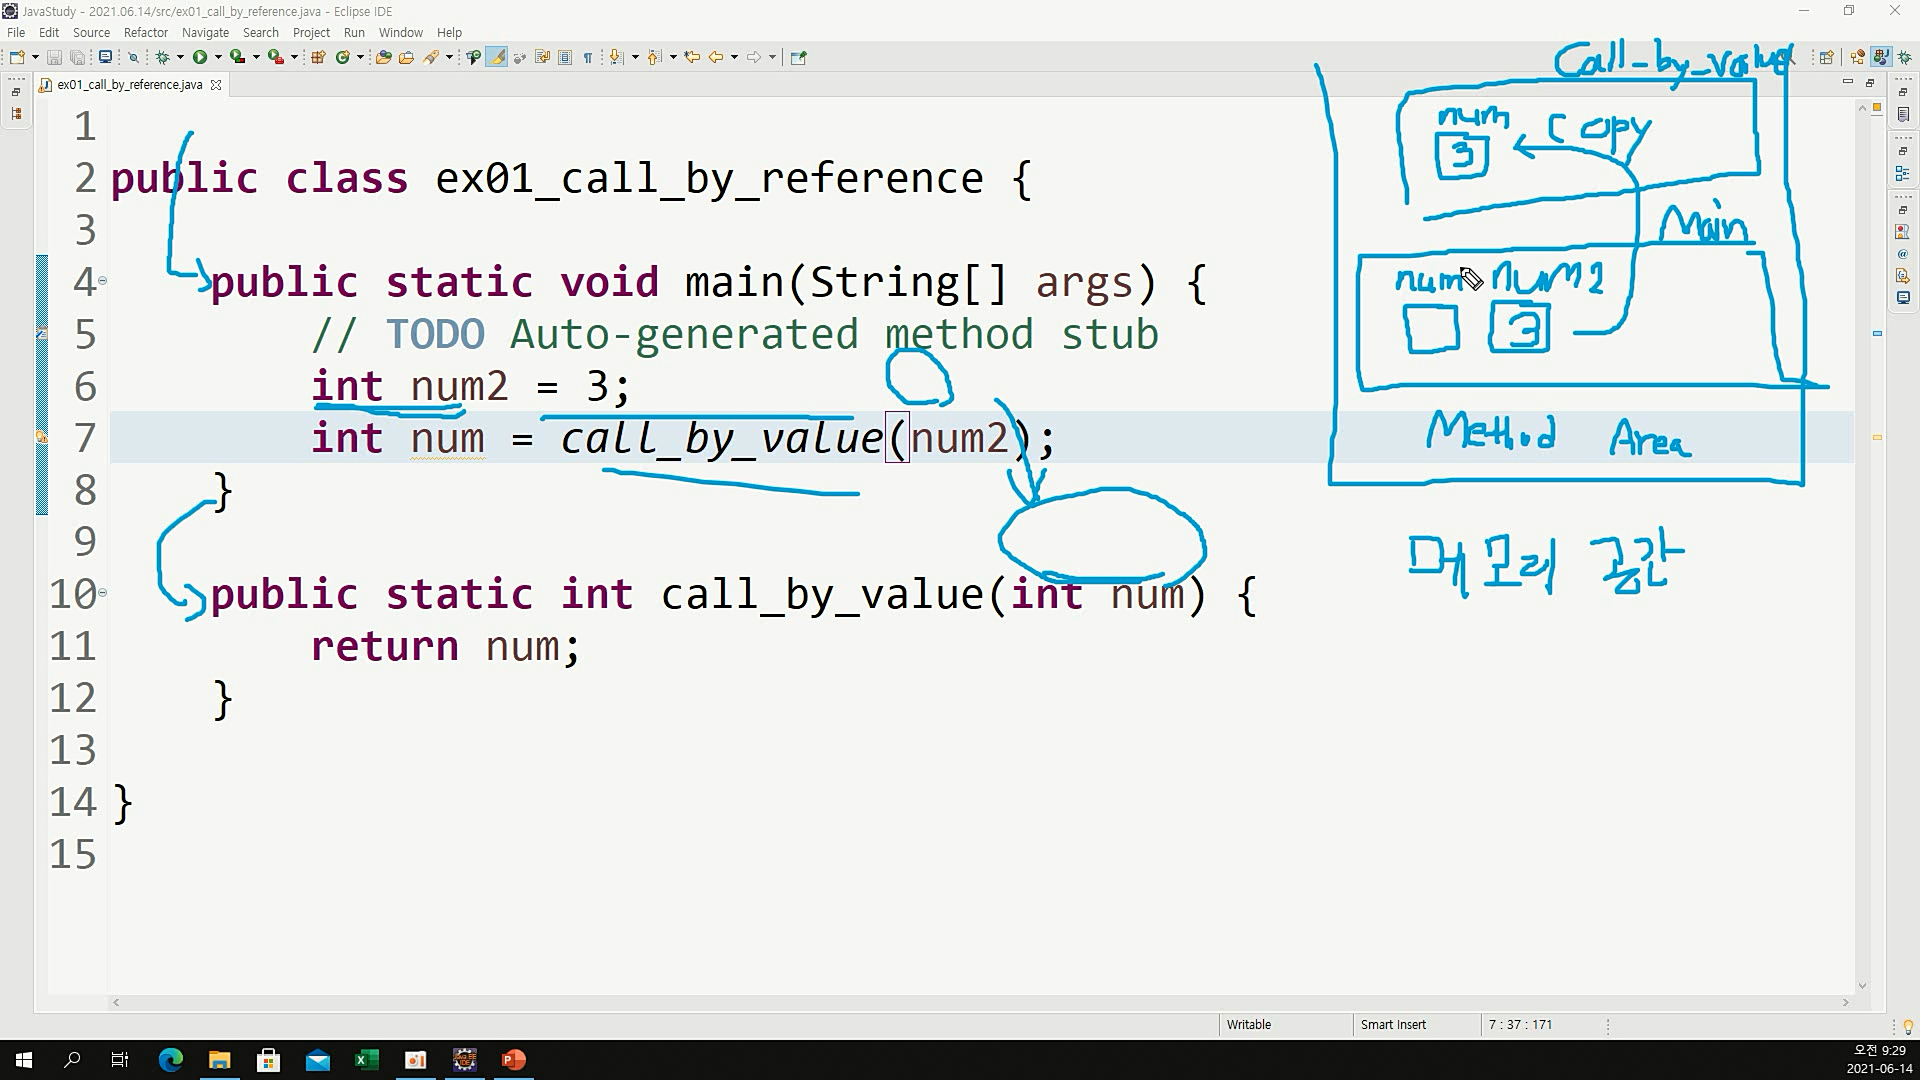Open dropdown arrow next to Run button
The height and width of the screenshot is (1080, 1920).
218,57
